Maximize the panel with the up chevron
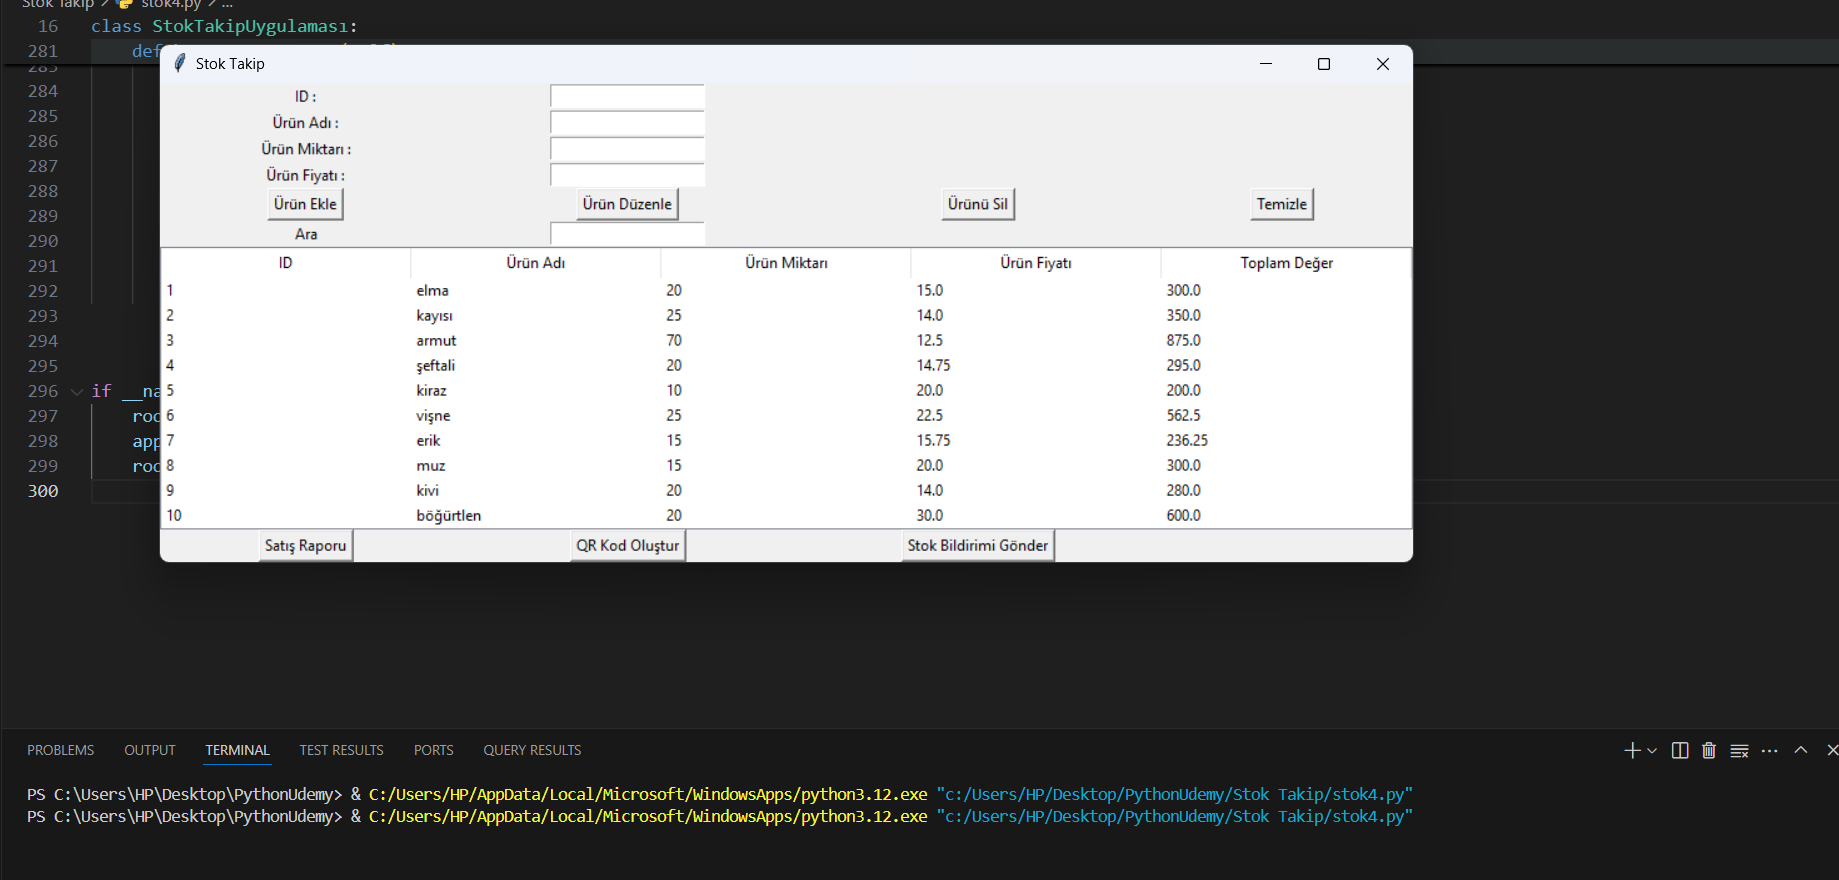This screenshot has width=1839, height=880. 1801,750
